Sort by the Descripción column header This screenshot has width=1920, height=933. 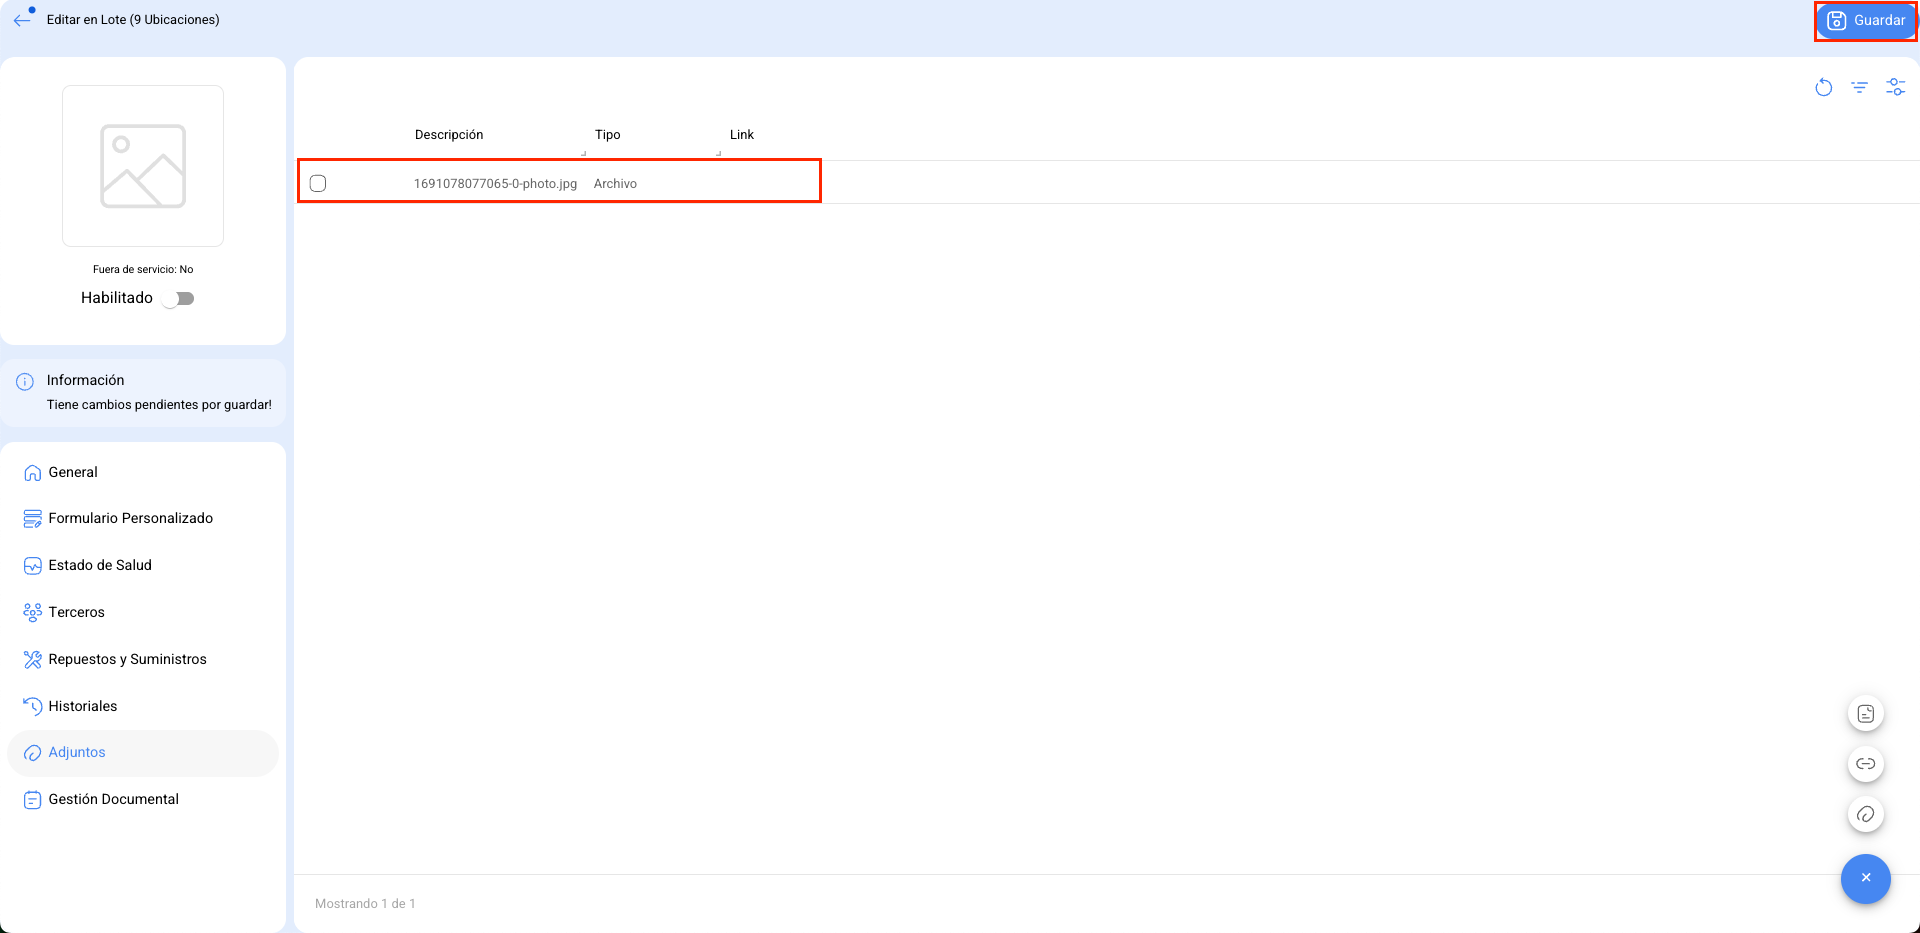[449, 135]
